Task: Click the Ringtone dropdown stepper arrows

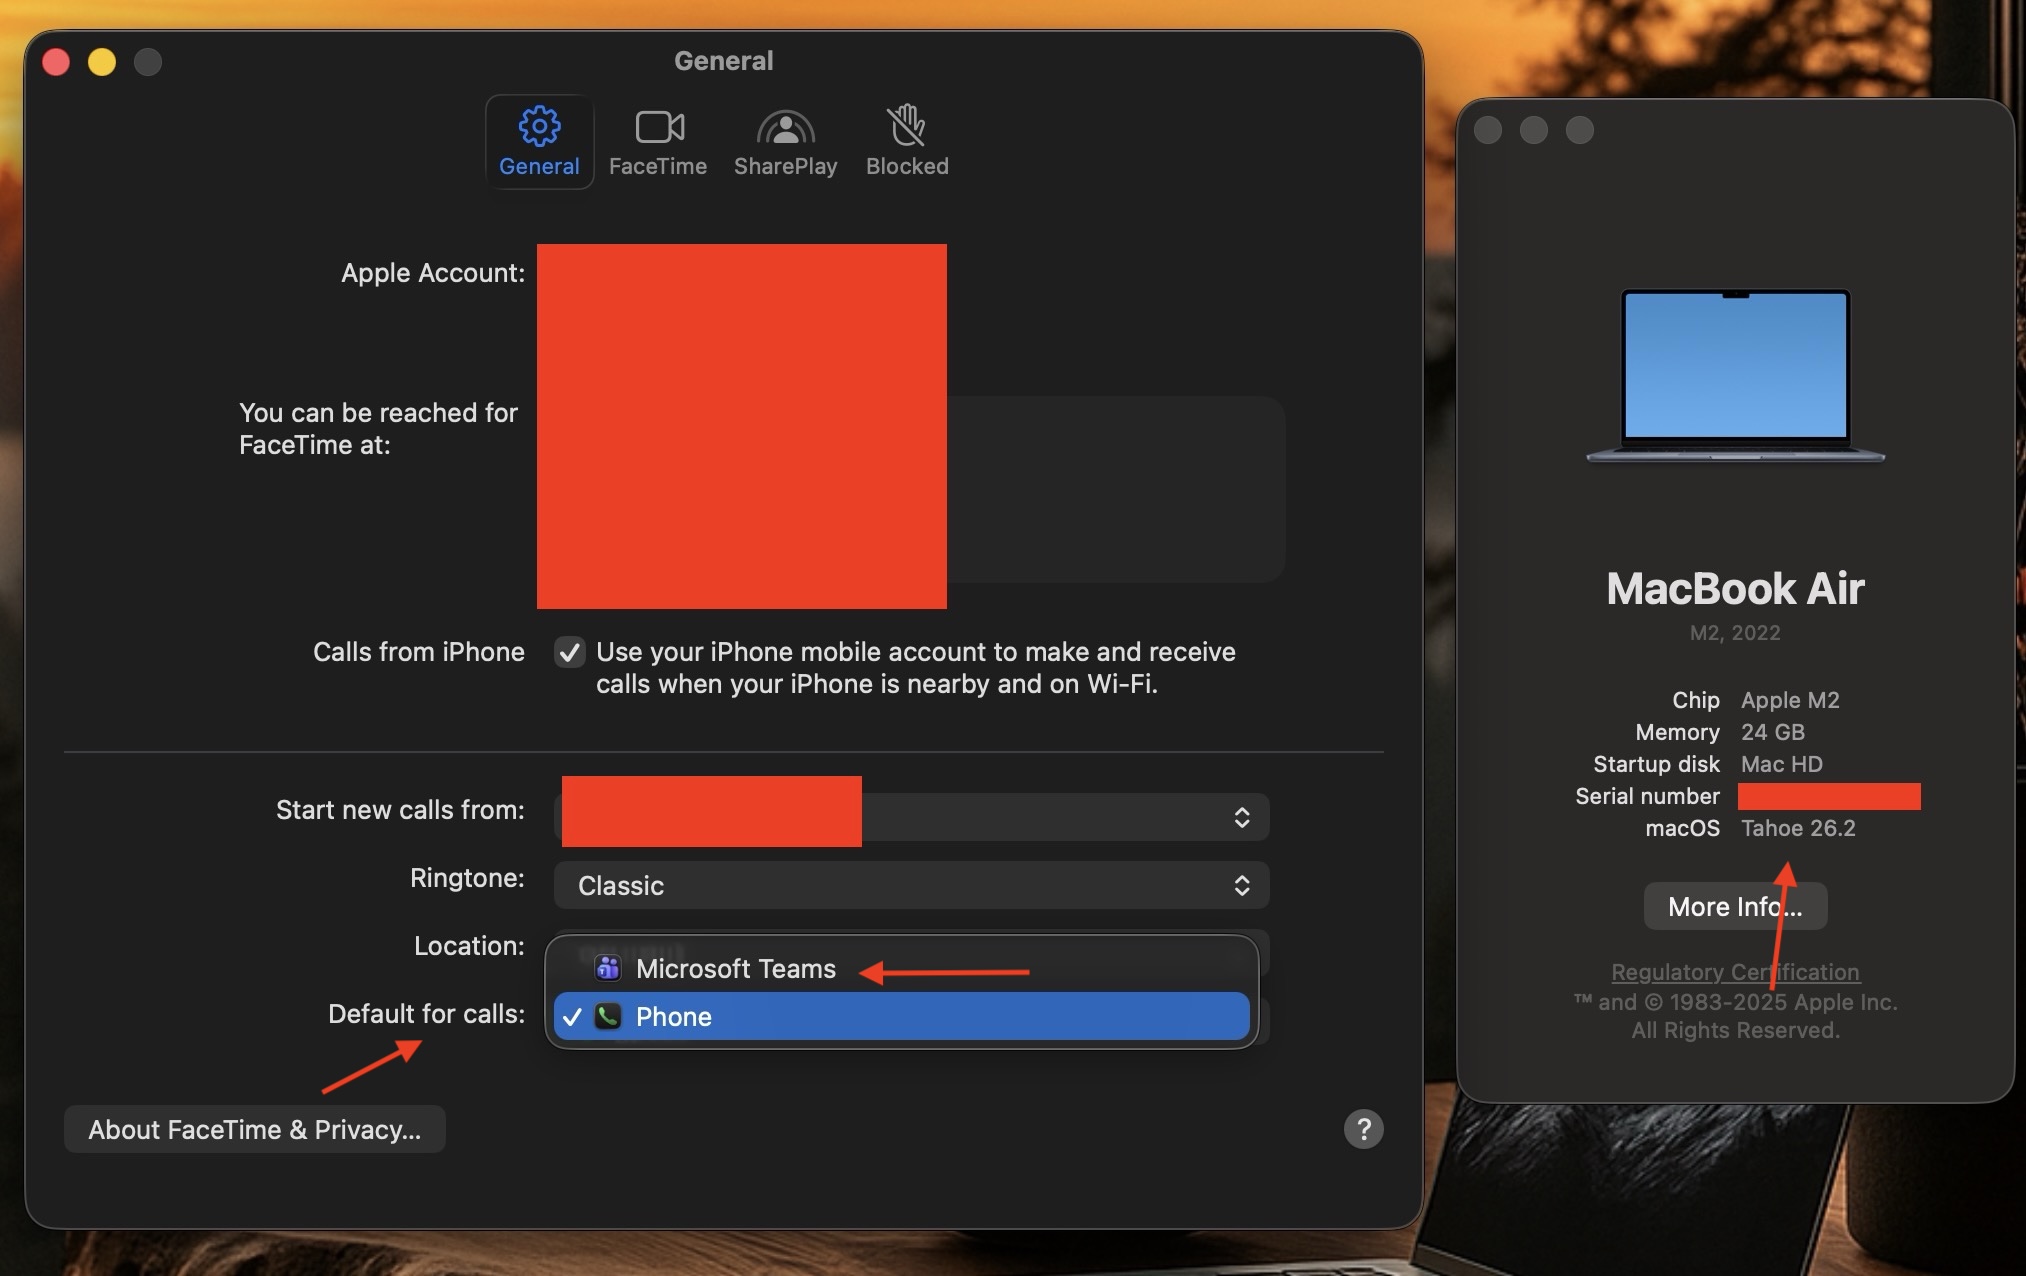Action: (1242, 885)
